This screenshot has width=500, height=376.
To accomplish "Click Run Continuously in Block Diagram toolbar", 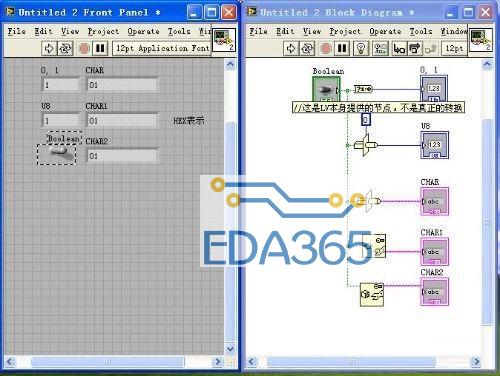I will 307,49.
